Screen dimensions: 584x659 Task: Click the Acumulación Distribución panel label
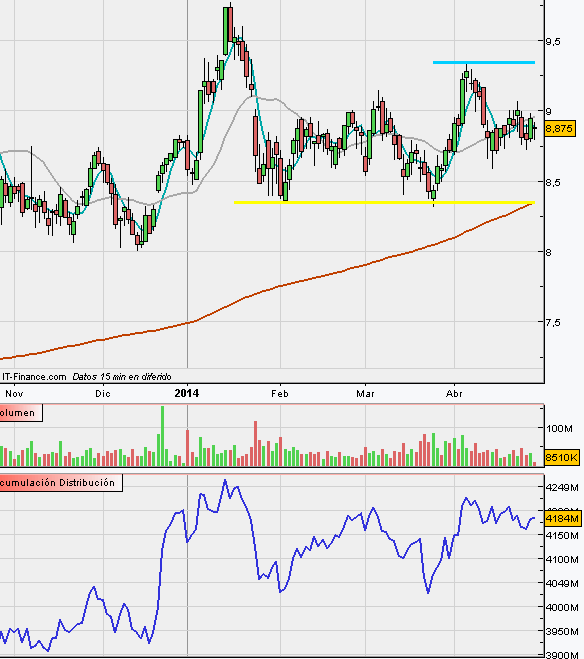pos(61,482)
